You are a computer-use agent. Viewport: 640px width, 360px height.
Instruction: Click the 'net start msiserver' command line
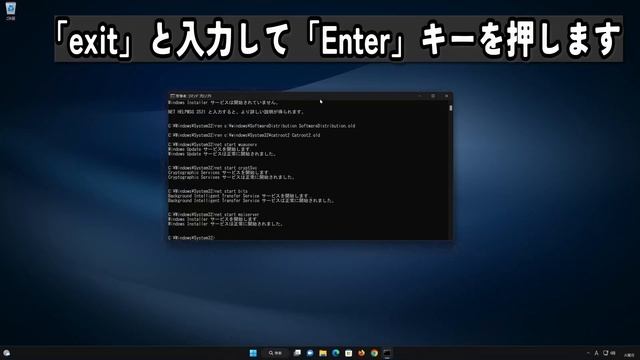[x=213, y=214]
